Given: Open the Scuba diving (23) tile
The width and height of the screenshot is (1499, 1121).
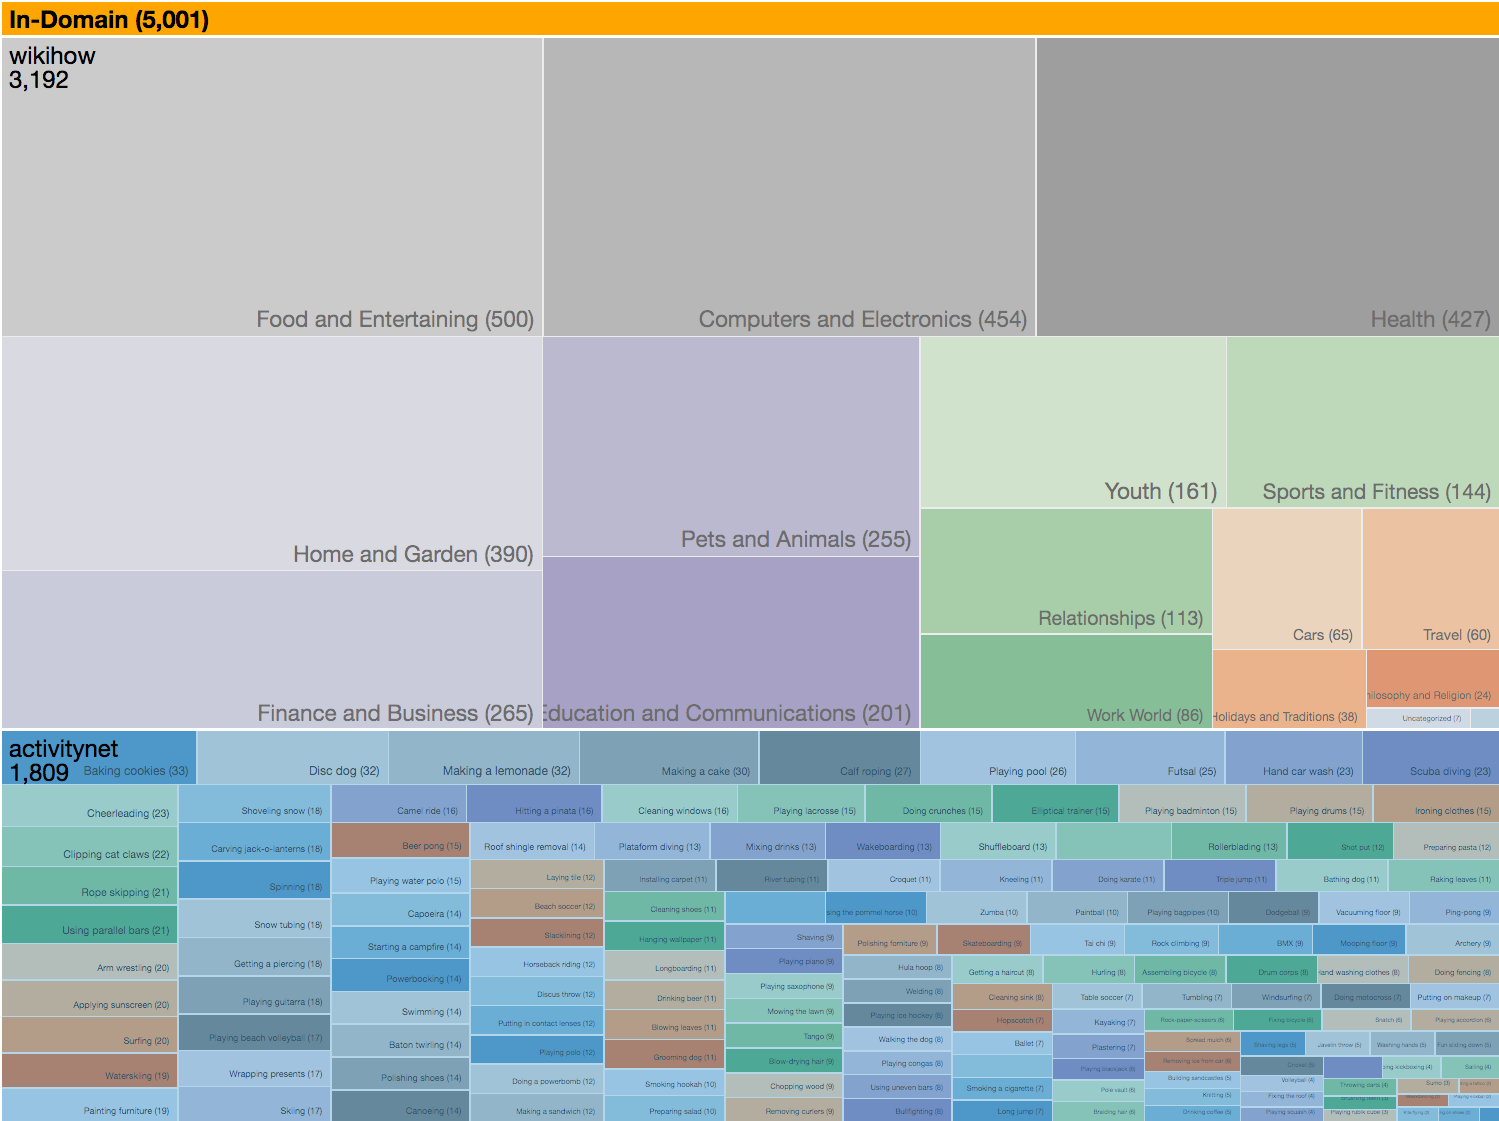Looking at the screenshot, I should [1431, 758].
